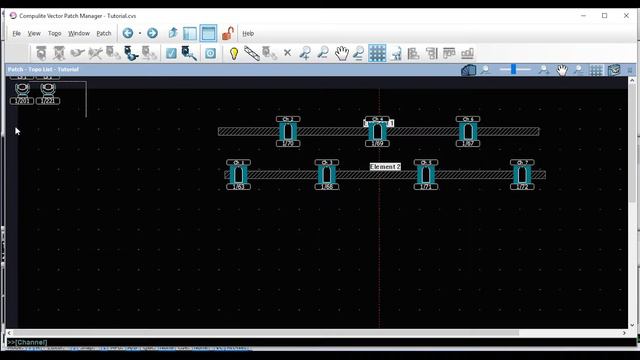The width and height of the screenshot is (640, 360).
Task: Click the X delete icon
Action: click(x=287, y=53)
